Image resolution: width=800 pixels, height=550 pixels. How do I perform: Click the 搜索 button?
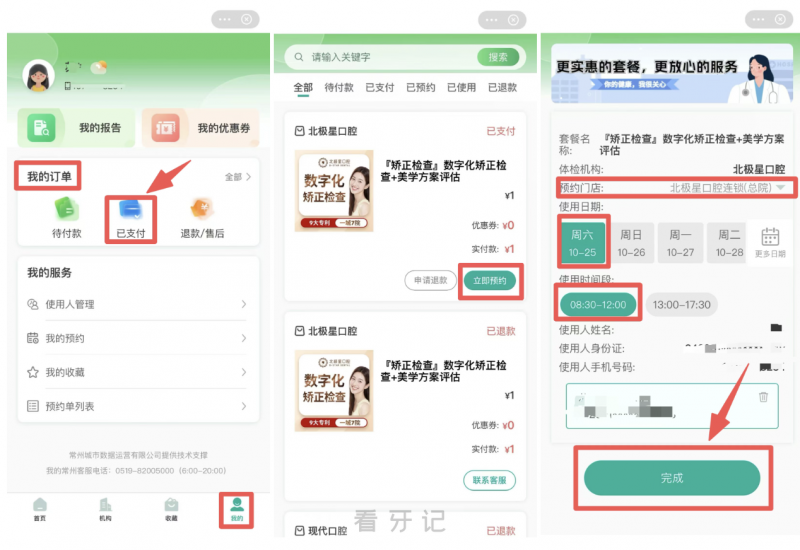click(x=498, y=57)
